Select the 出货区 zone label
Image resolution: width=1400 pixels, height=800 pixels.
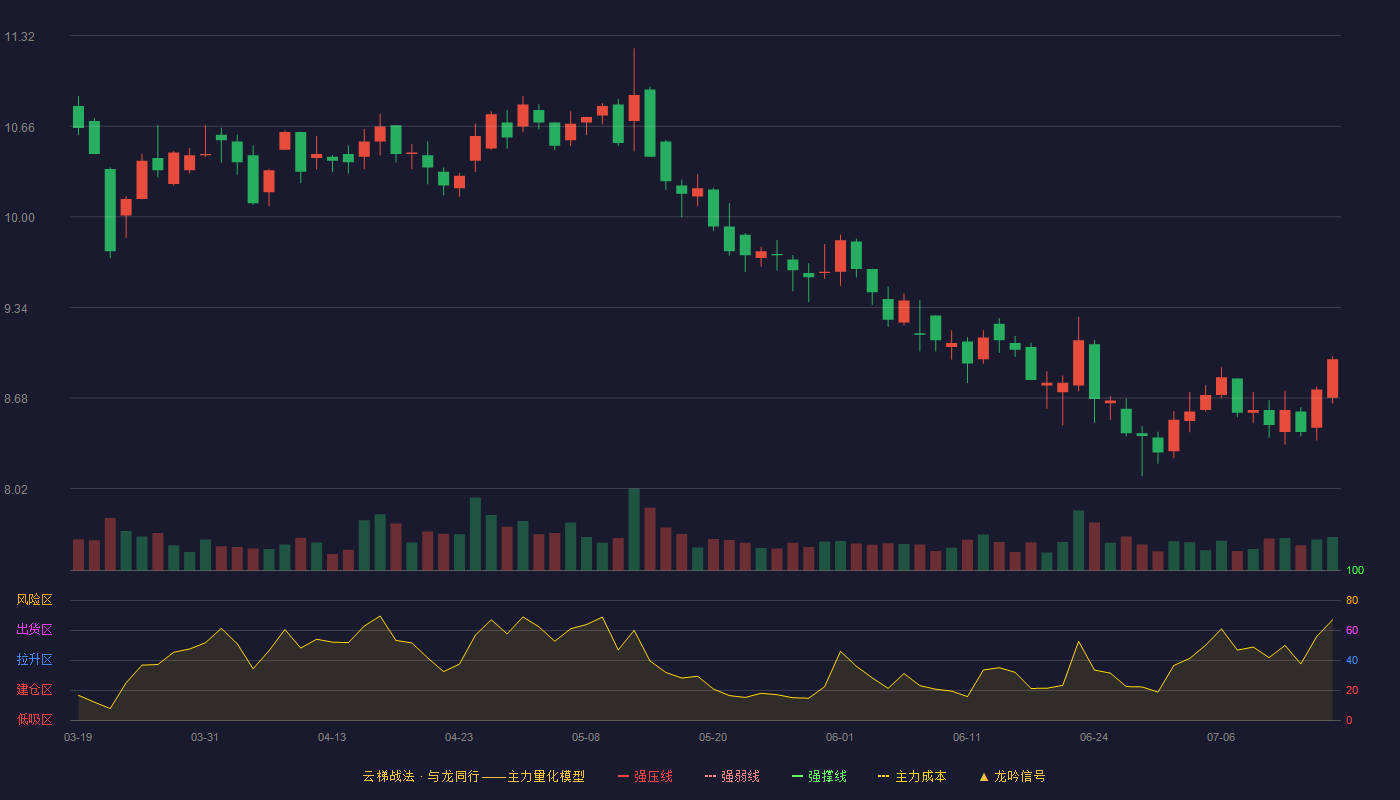34,630
